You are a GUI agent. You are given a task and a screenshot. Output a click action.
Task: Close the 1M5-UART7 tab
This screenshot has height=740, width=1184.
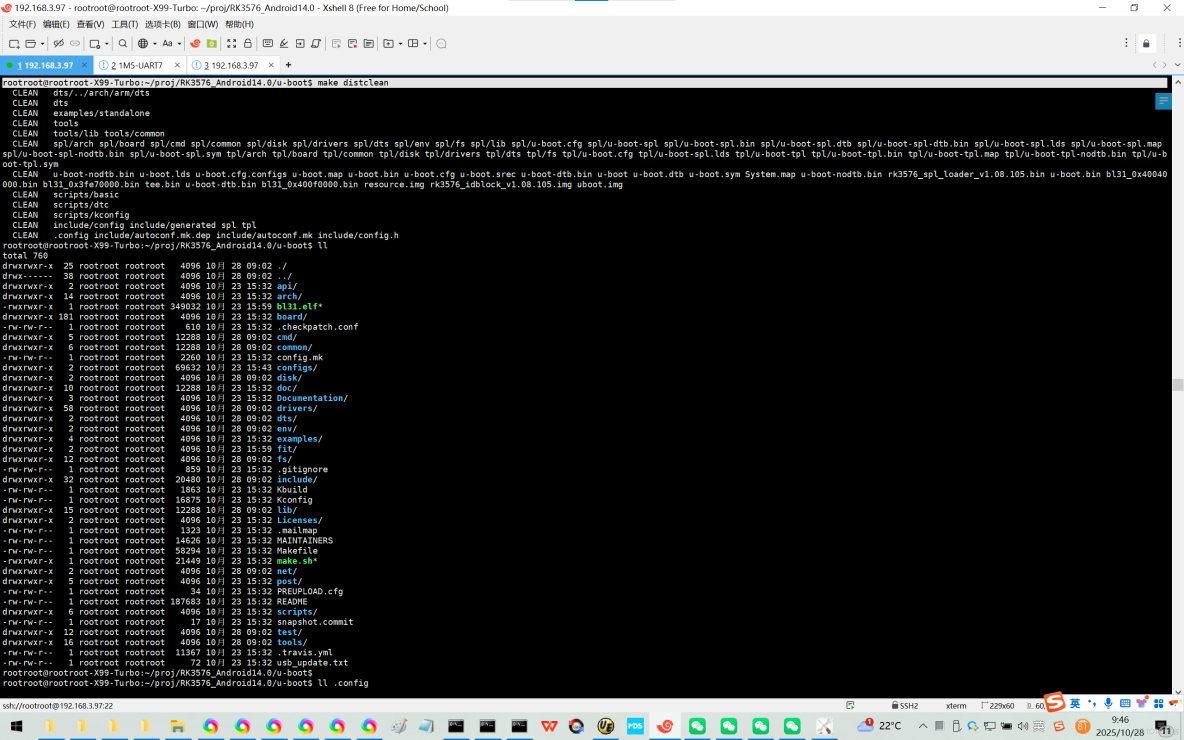(177, 66)
